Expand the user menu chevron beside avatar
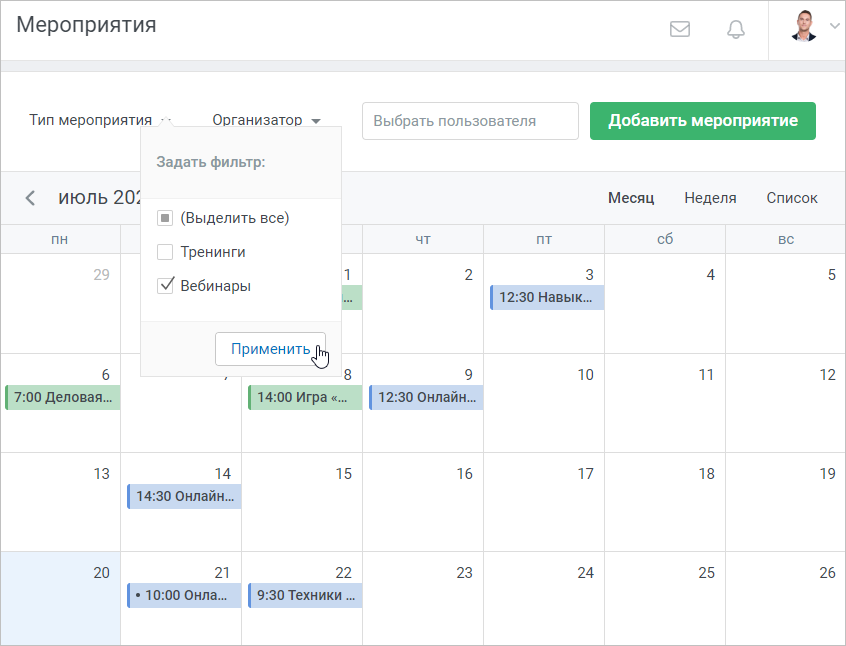The image size is (846, 646). (x=834, y=26)
